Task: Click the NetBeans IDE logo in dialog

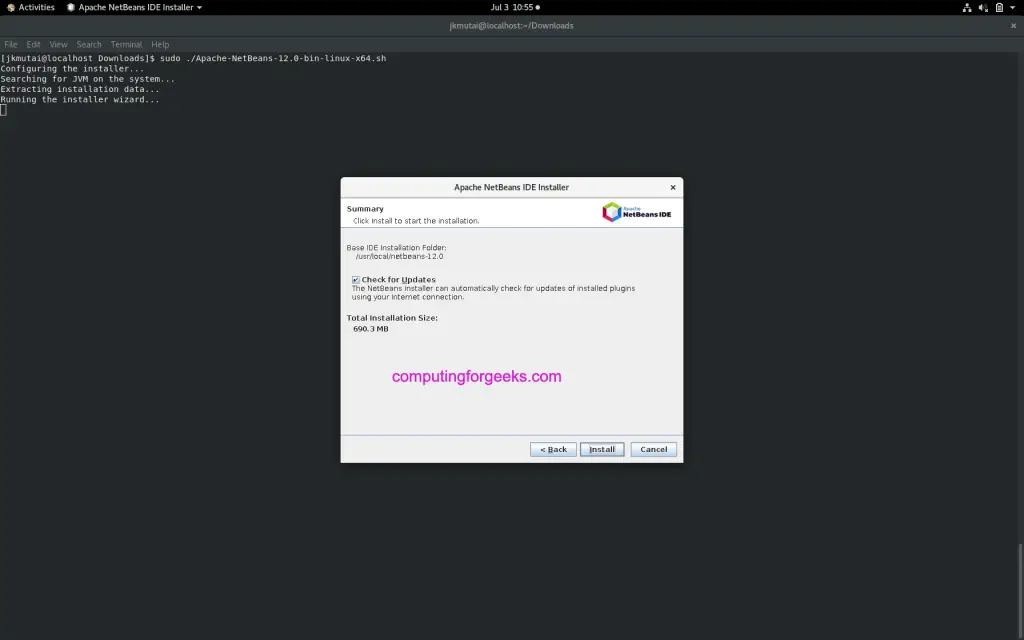Action: [x=636, y=212]
